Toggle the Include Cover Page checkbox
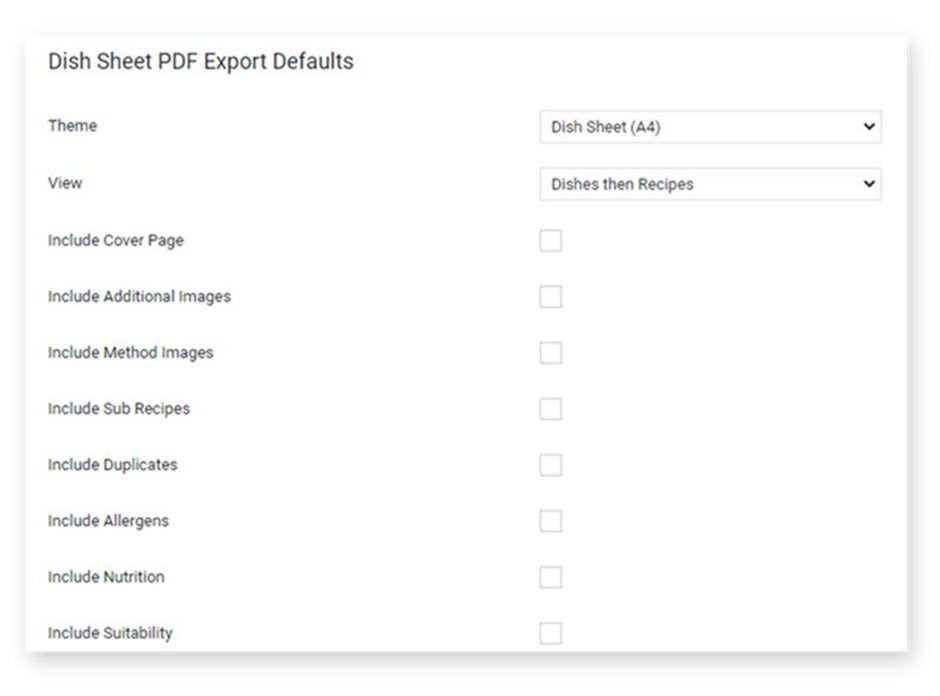 pyautogui.click(x=551, y=240)
